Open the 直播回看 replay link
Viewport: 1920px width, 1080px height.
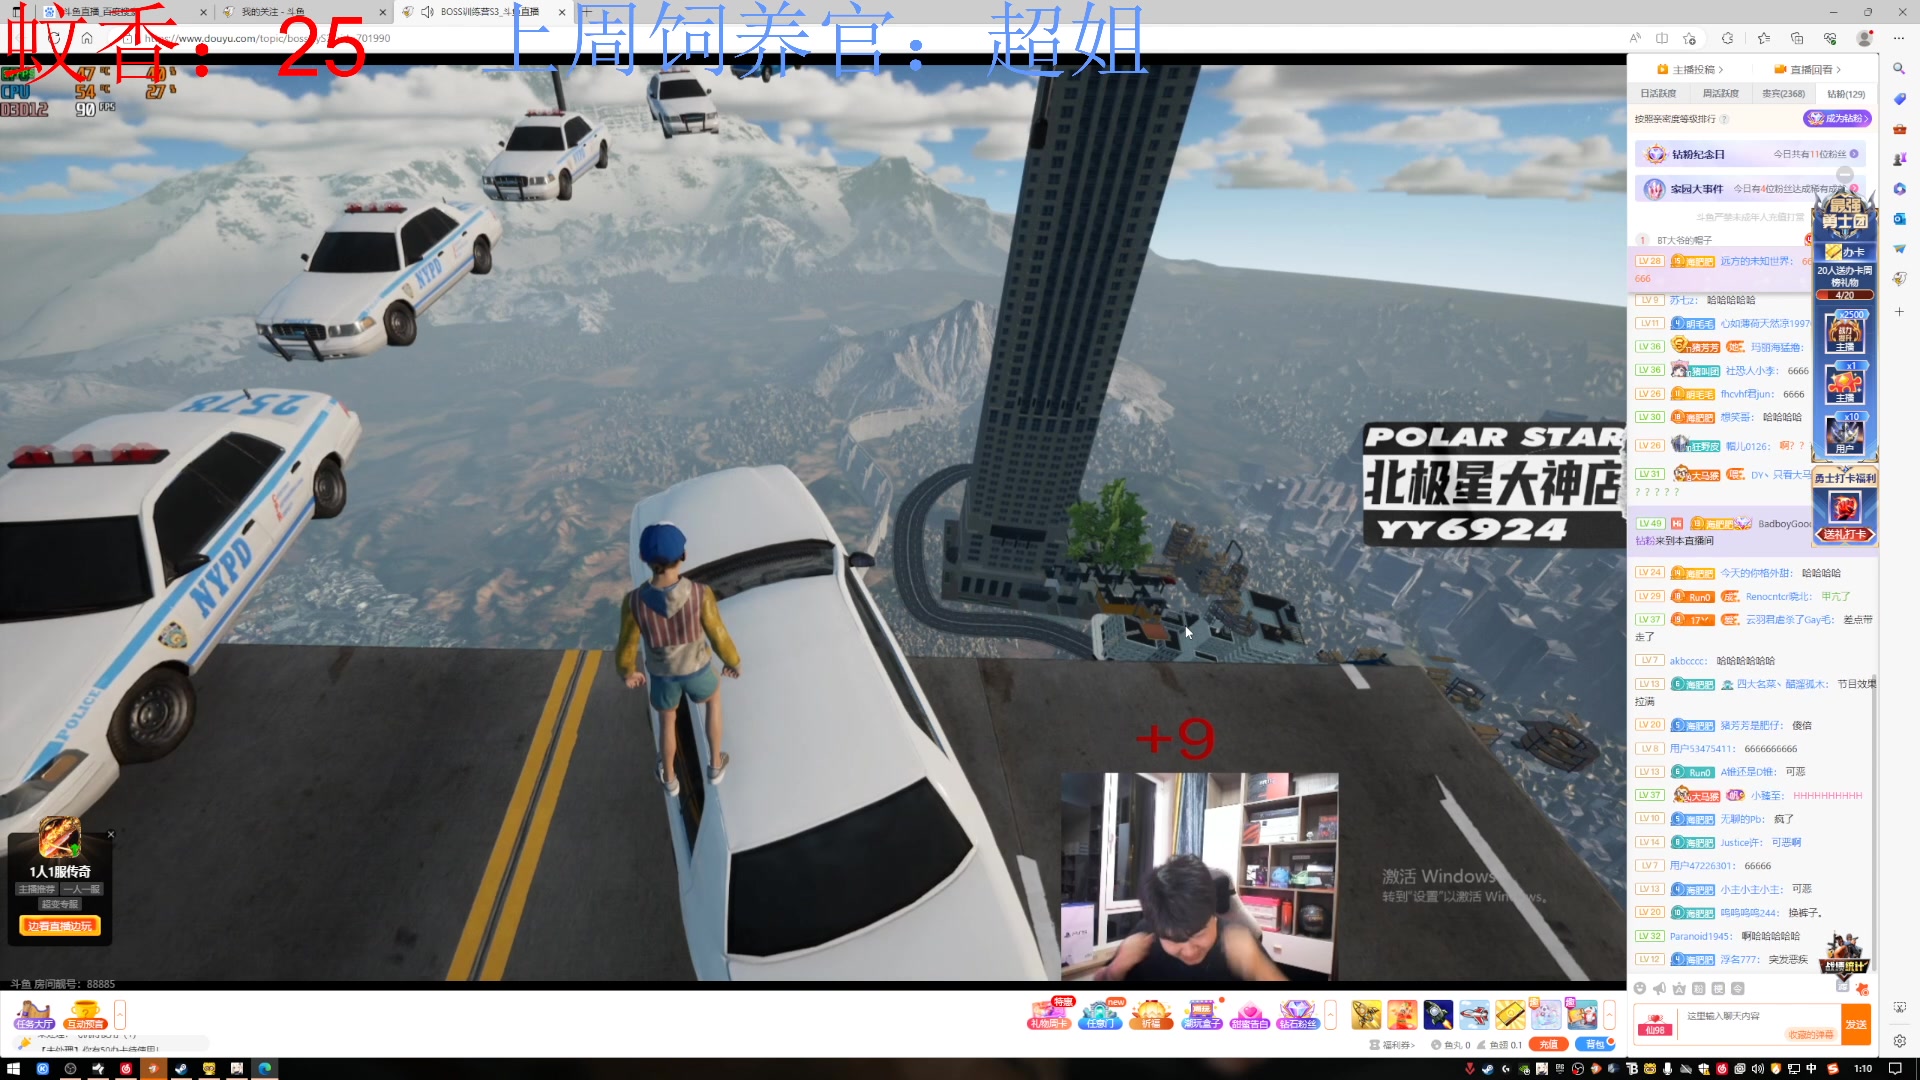(x=1807, y=69)
